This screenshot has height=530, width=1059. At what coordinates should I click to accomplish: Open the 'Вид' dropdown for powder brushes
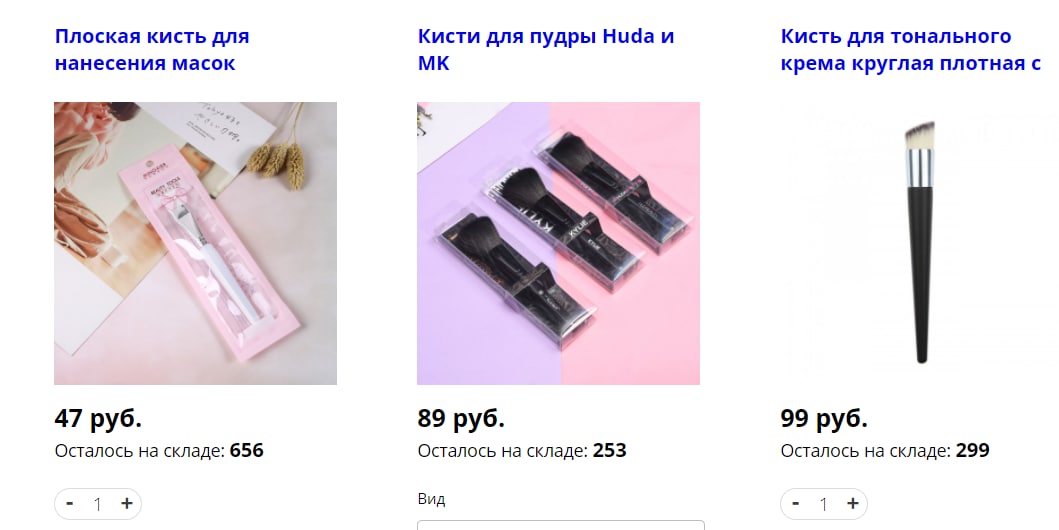[561, 525]
